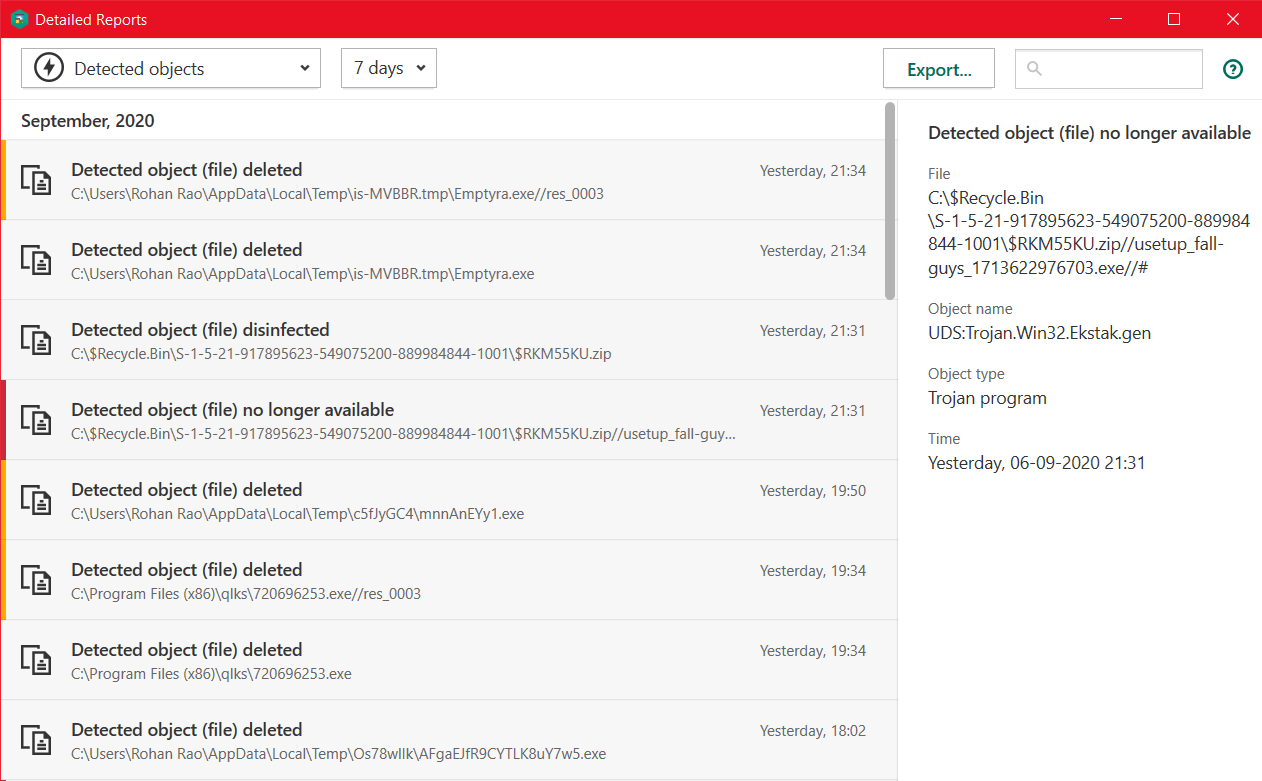The width and height of the screenshot is (1262, 781).
Task: Click file icon of mnnAnEYy1.exe entry
Action: pyautogui.click(x=37, y=500)
